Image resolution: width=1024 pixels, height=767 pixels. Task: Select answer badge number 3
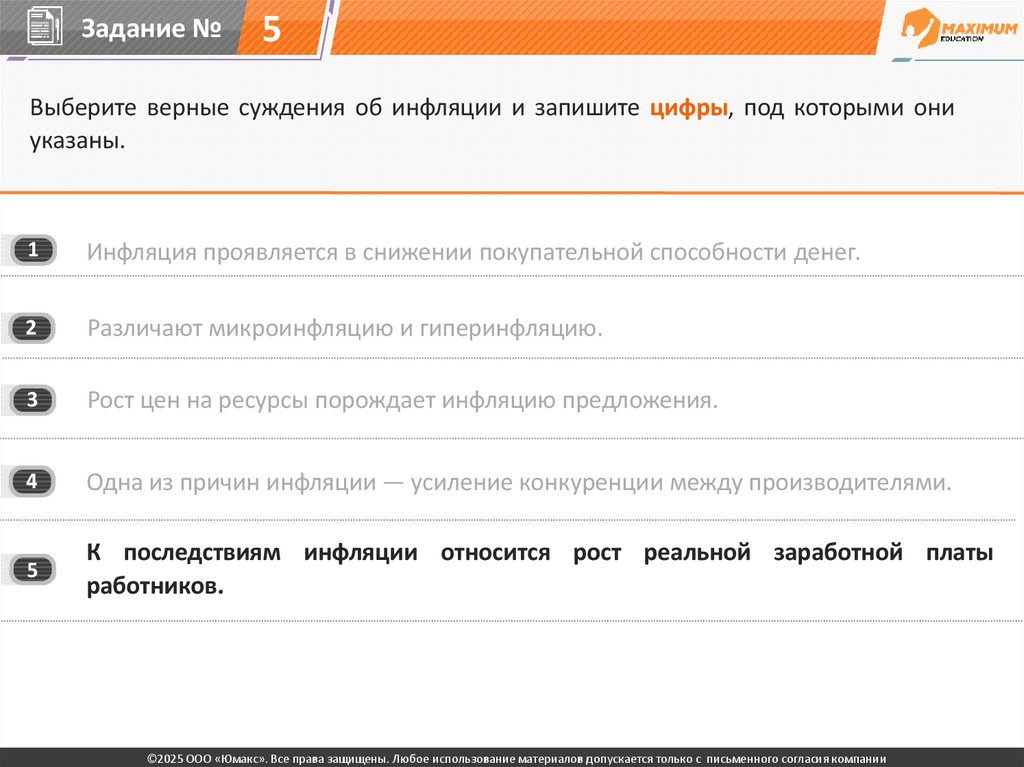32,400
